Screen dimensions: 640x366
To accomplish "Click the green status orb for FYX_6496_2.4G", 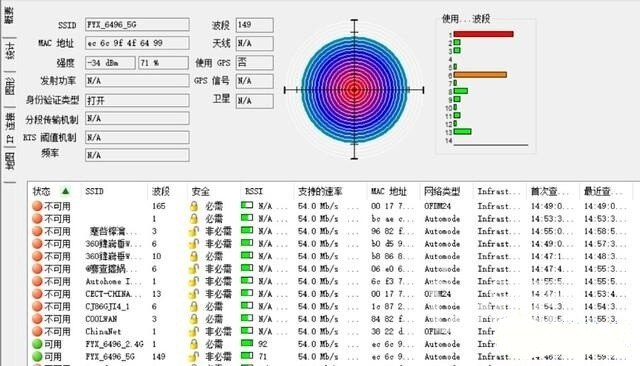I will (37, 344).
